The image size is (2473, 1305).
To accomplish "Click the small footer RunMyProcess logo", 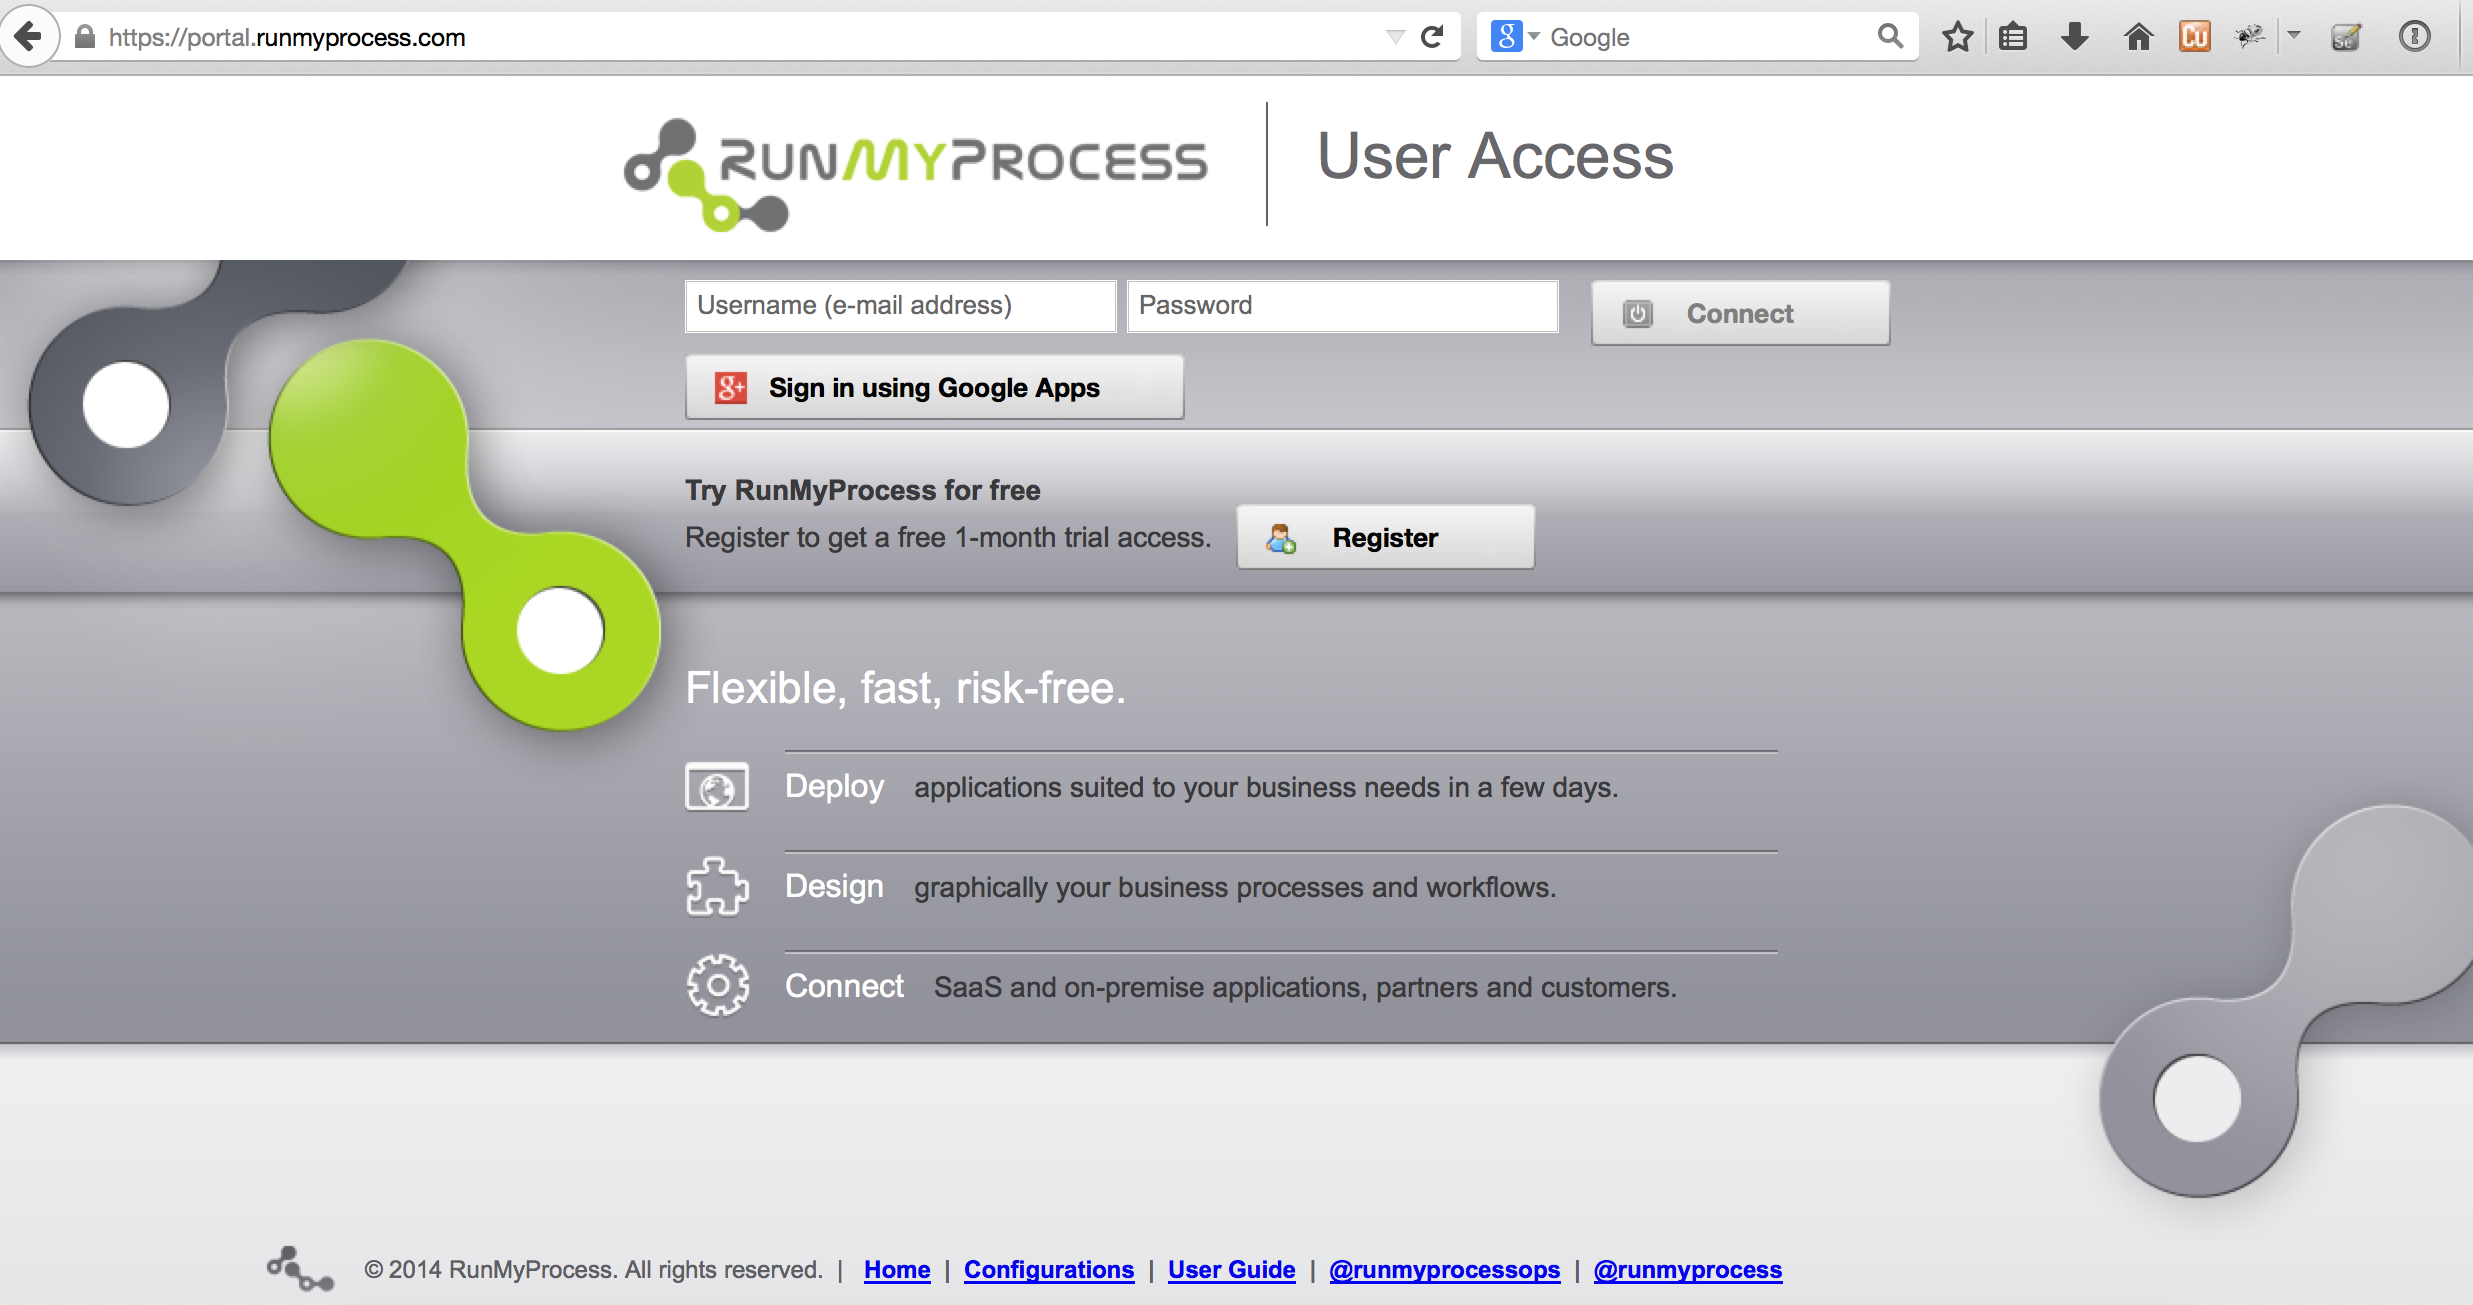I will tap(299, 1269).
